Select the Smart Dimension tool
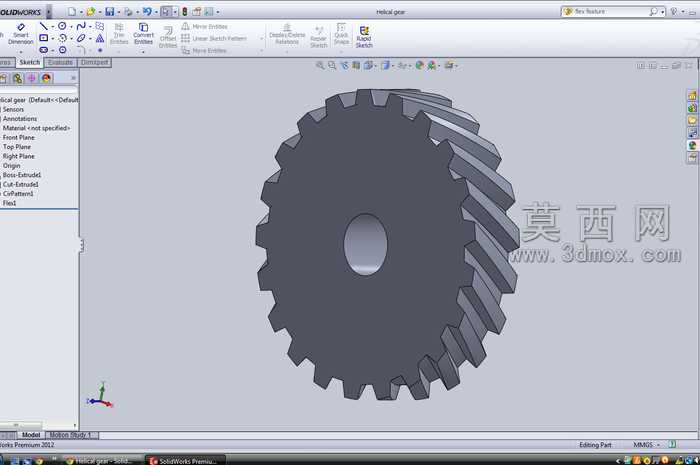 click(21, 33)
